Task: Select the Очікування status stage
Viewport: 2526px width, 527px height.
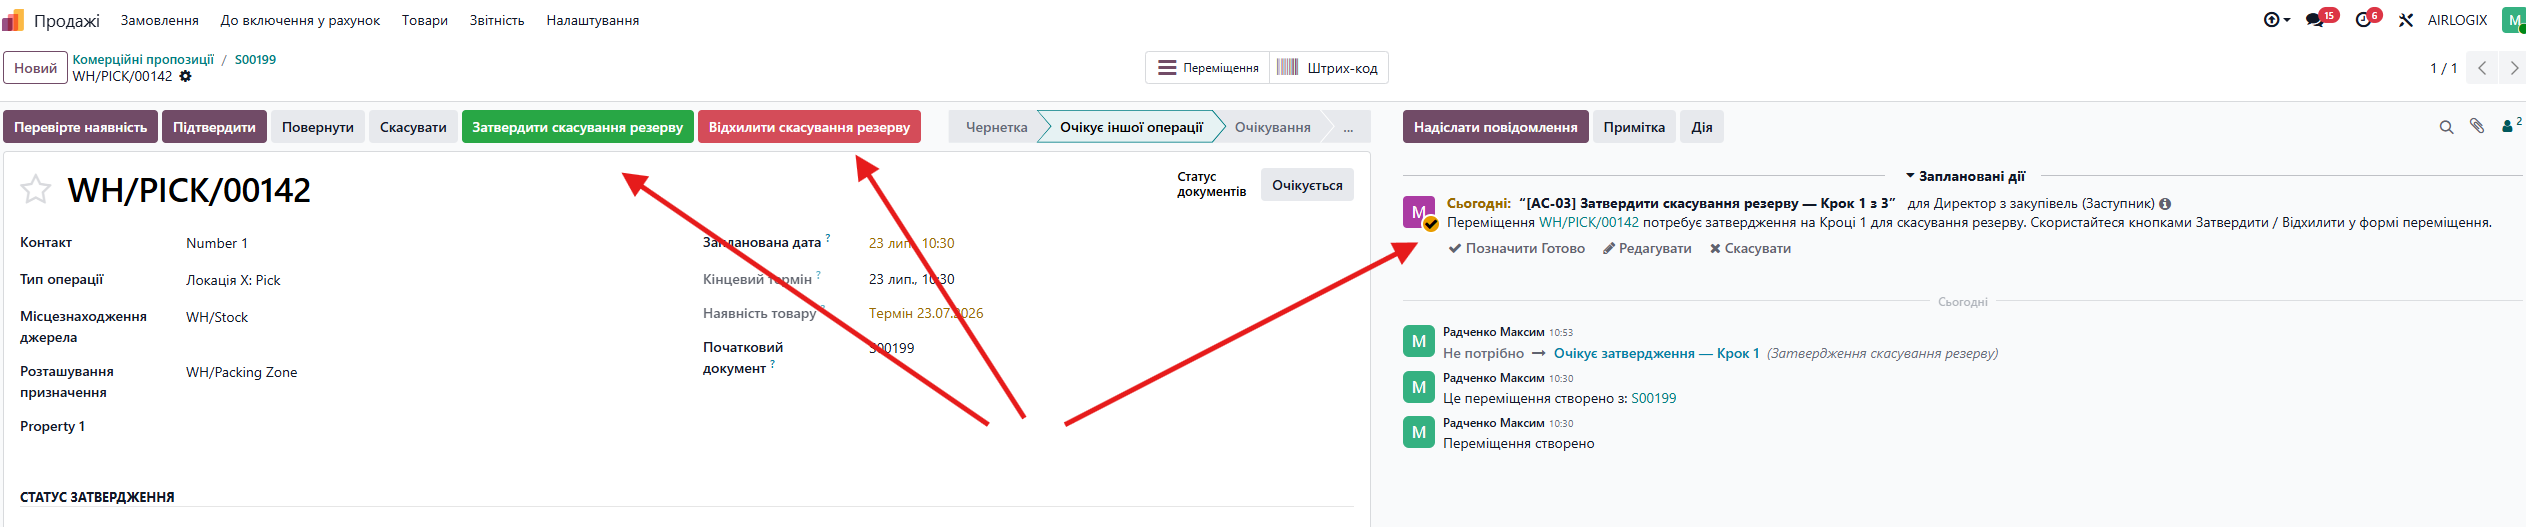Action: click(1272, 127)
